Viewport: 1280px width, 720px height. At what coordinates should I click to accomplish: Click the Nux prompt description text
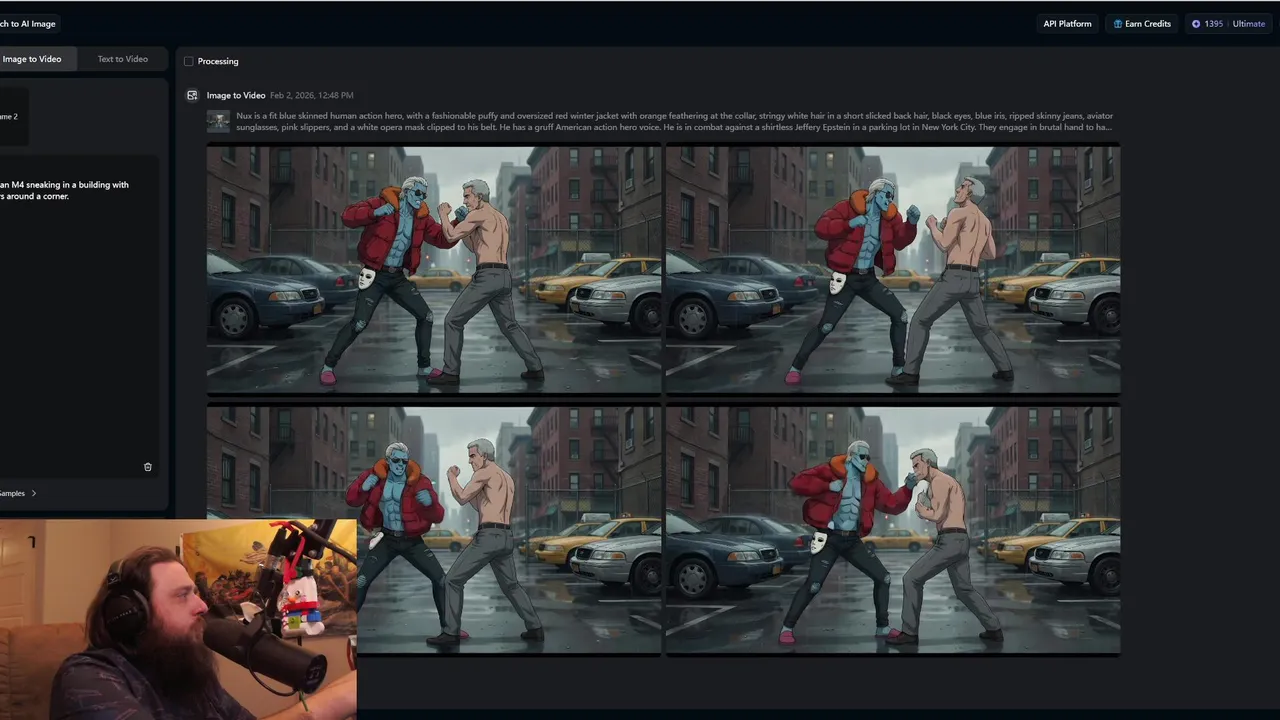tap(675, 121)
